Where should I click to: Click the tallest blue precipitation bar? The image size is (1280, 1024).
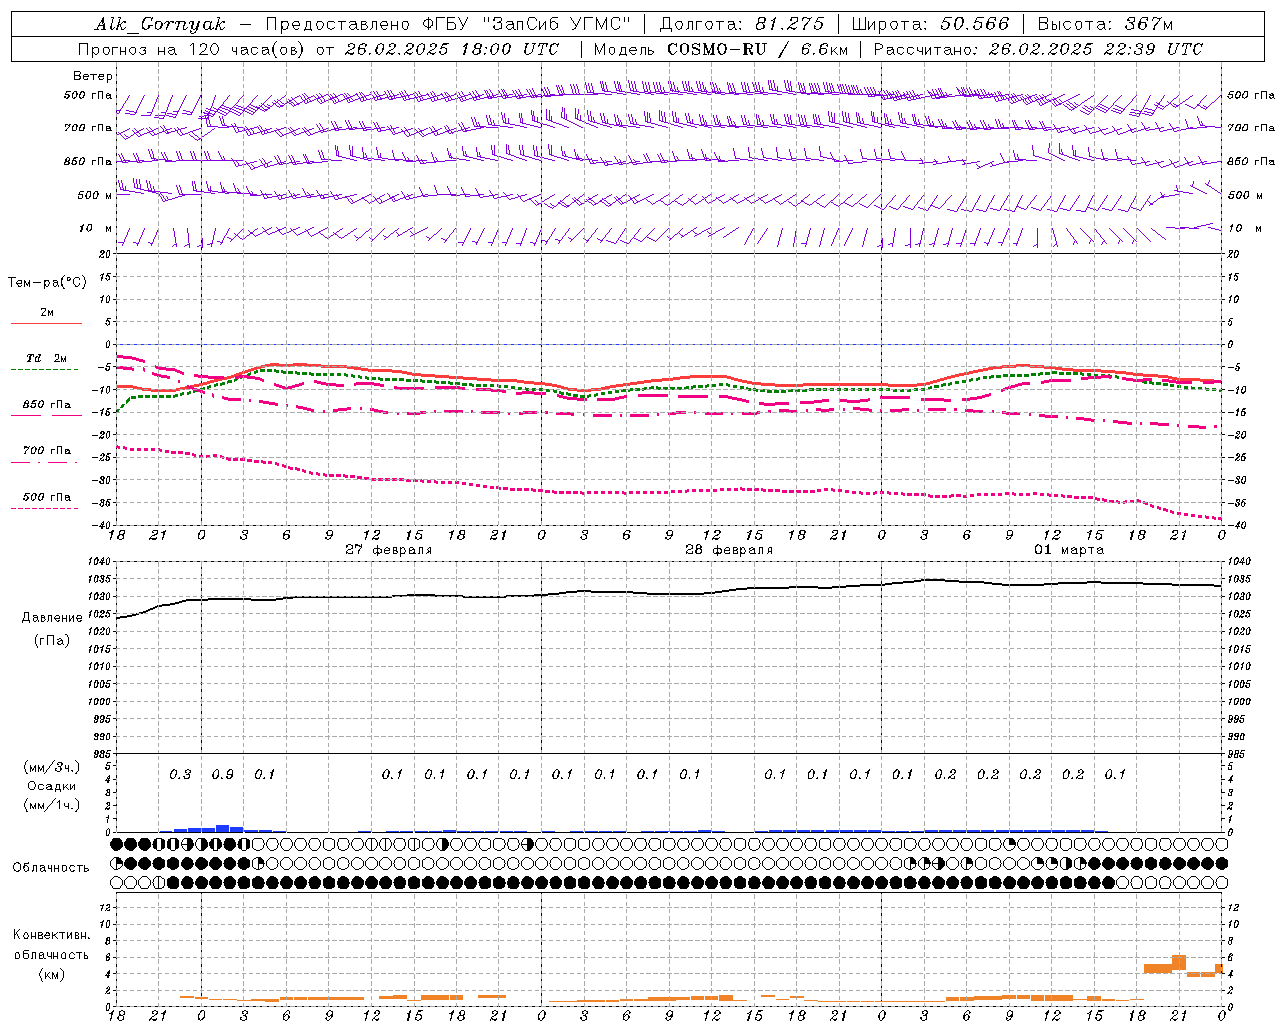(x=223, y=828)
